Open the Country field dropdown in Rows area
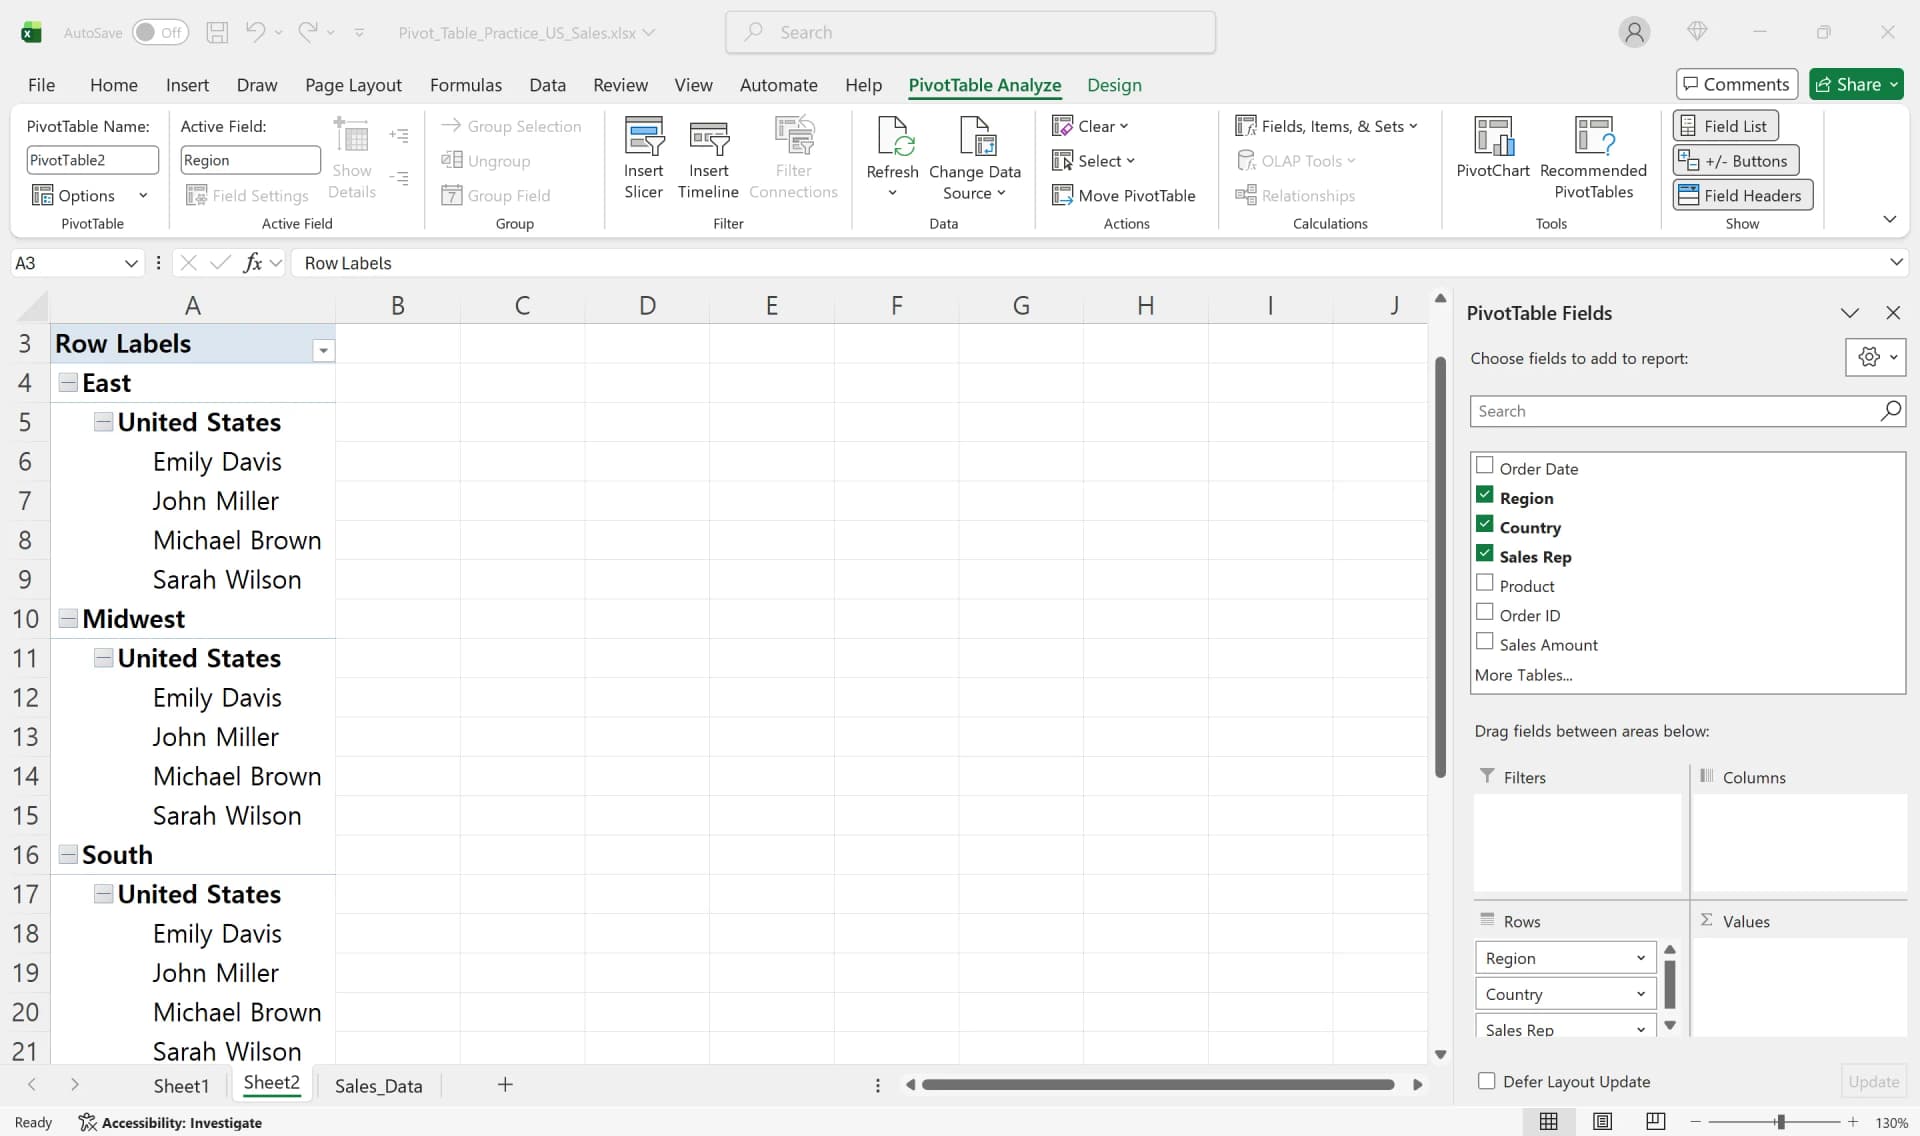1920x1136 pixels. tap(1641, 993)
